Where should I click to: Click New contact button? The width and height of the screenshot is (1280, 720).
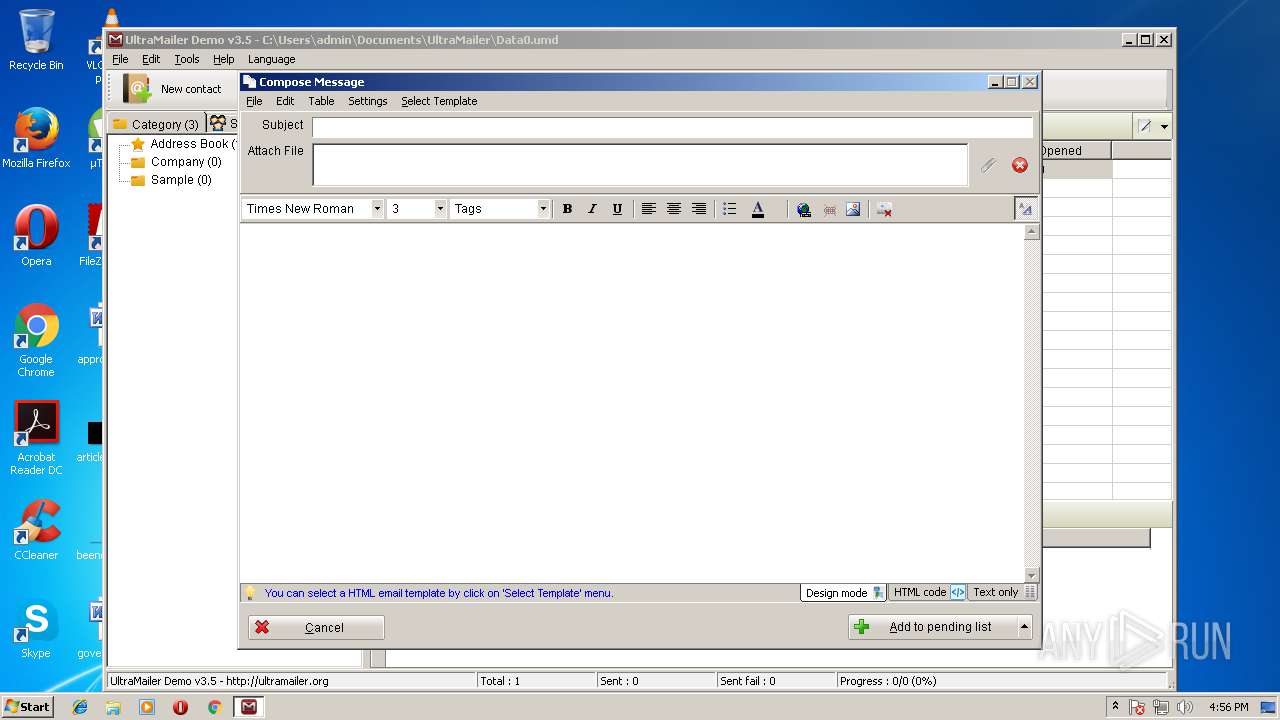pyautogui.click(x=174, y=89)
